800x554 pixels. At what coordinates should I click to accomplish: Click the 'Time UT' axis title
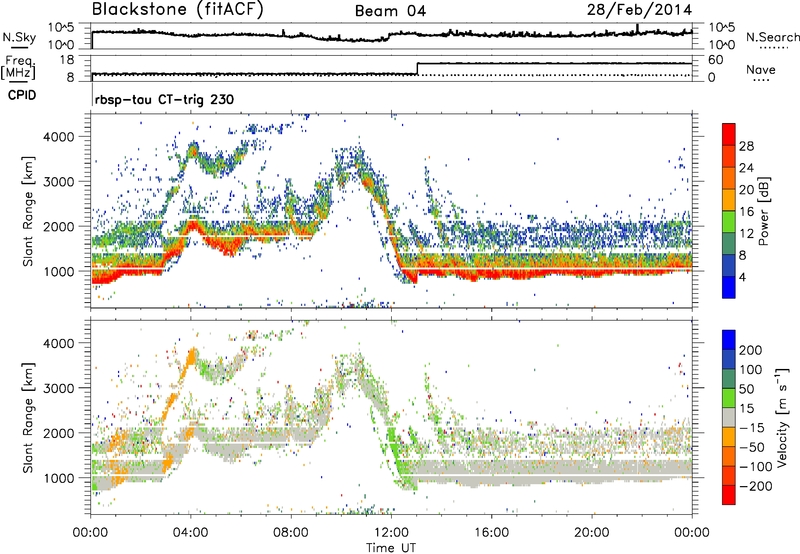(x=391, y=547)
